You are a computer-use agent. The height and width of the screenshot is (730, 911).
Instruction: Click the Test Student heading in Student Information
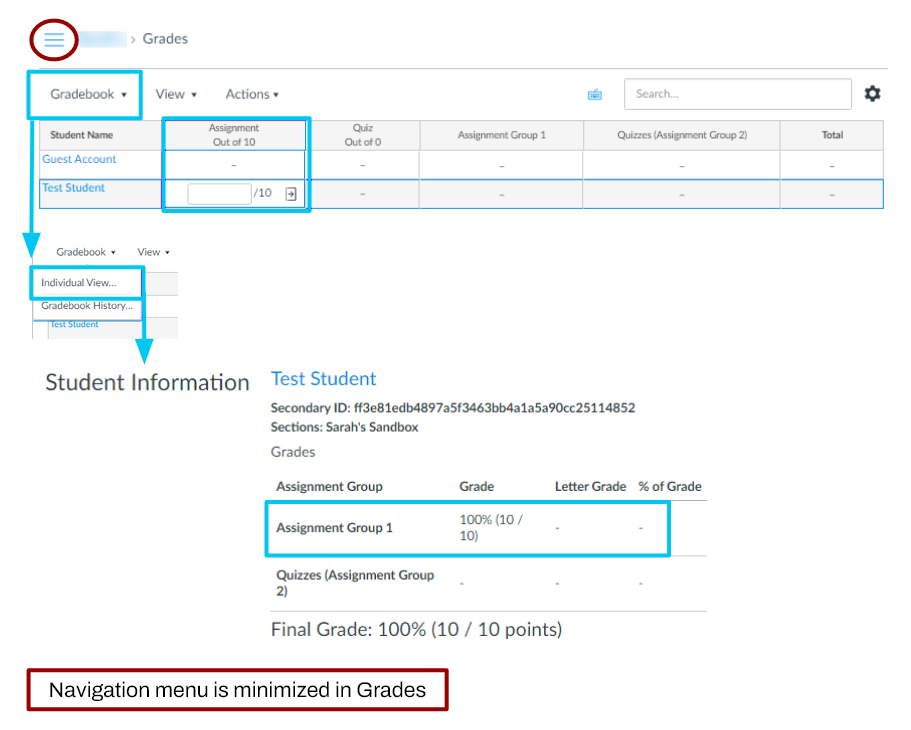click(323, 378)
